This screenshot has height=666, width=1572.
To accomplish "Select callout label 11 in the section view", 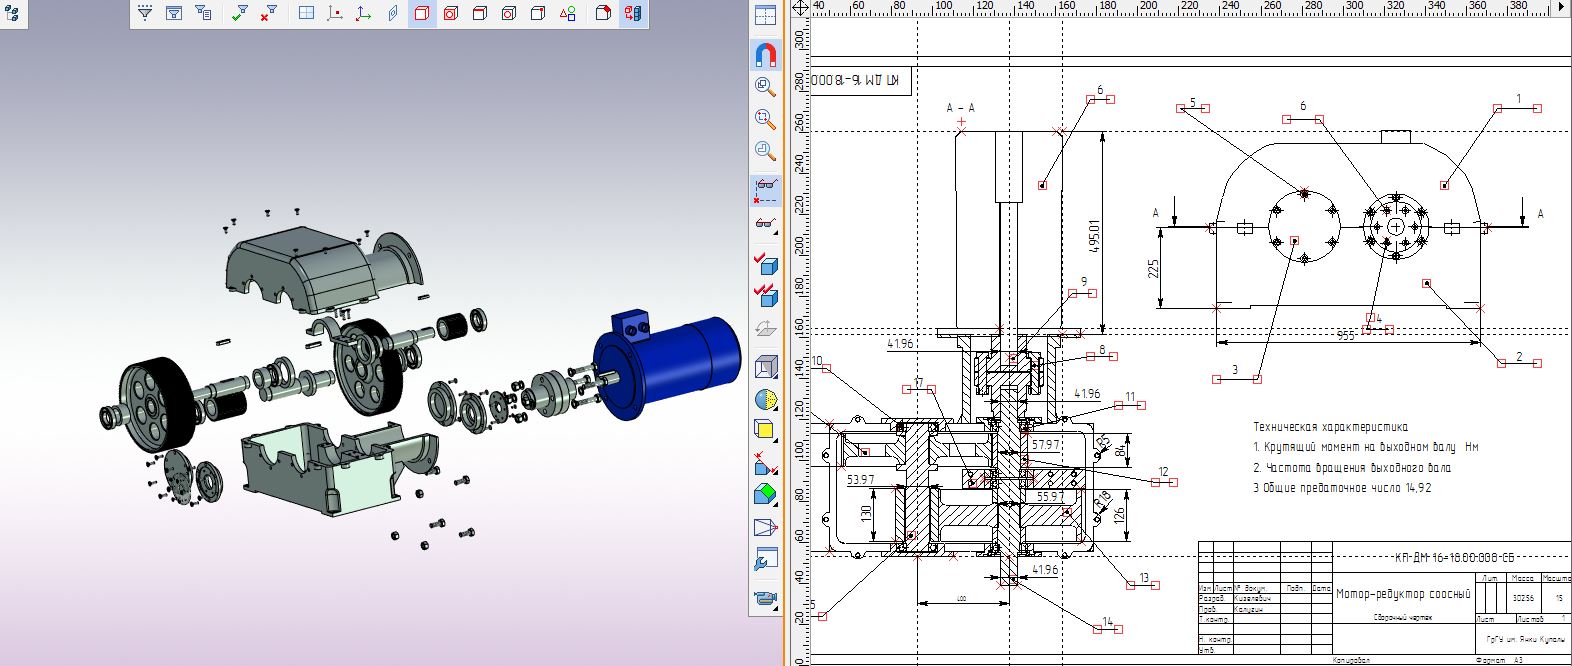I will [x=1130, y=398].
